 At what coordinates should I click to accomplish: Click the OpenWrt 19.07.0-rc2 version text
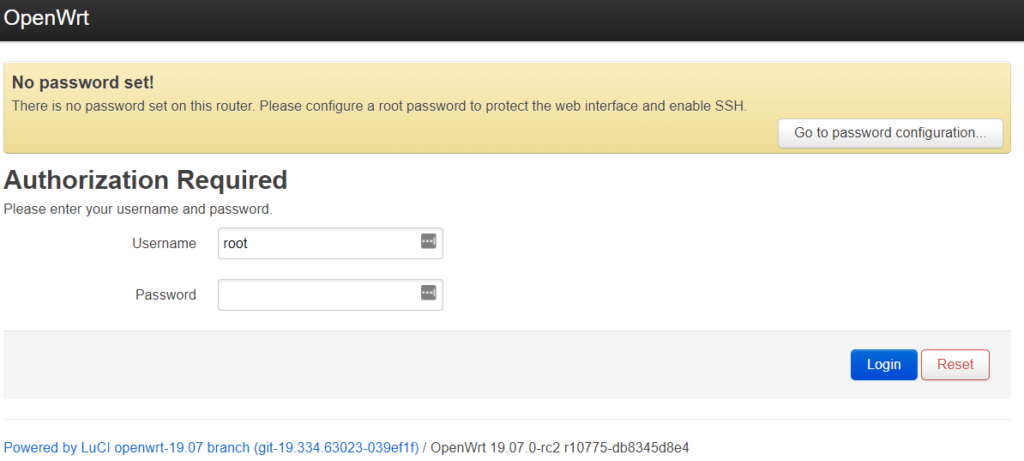(560, 448)
